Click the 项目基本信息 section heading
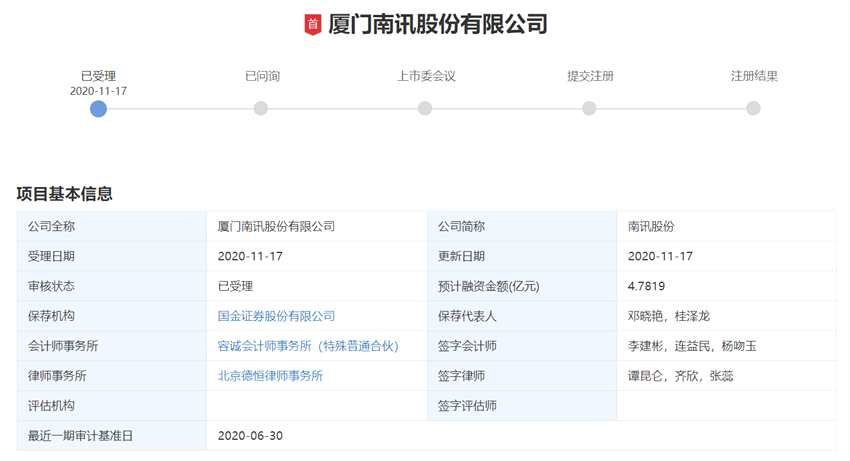Screen dimensions: 850x461 [65, 194]
